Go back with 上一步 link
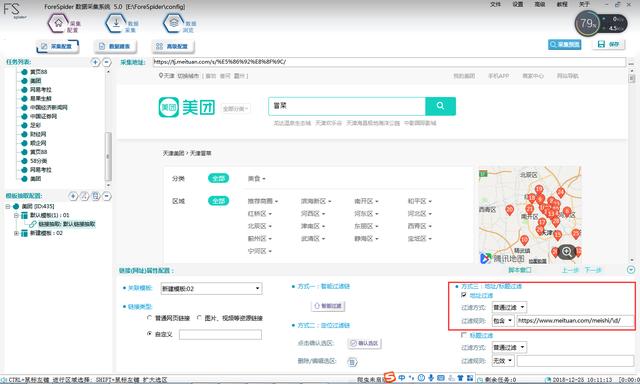This screenshot has height=384, width=640. (570, 270)
